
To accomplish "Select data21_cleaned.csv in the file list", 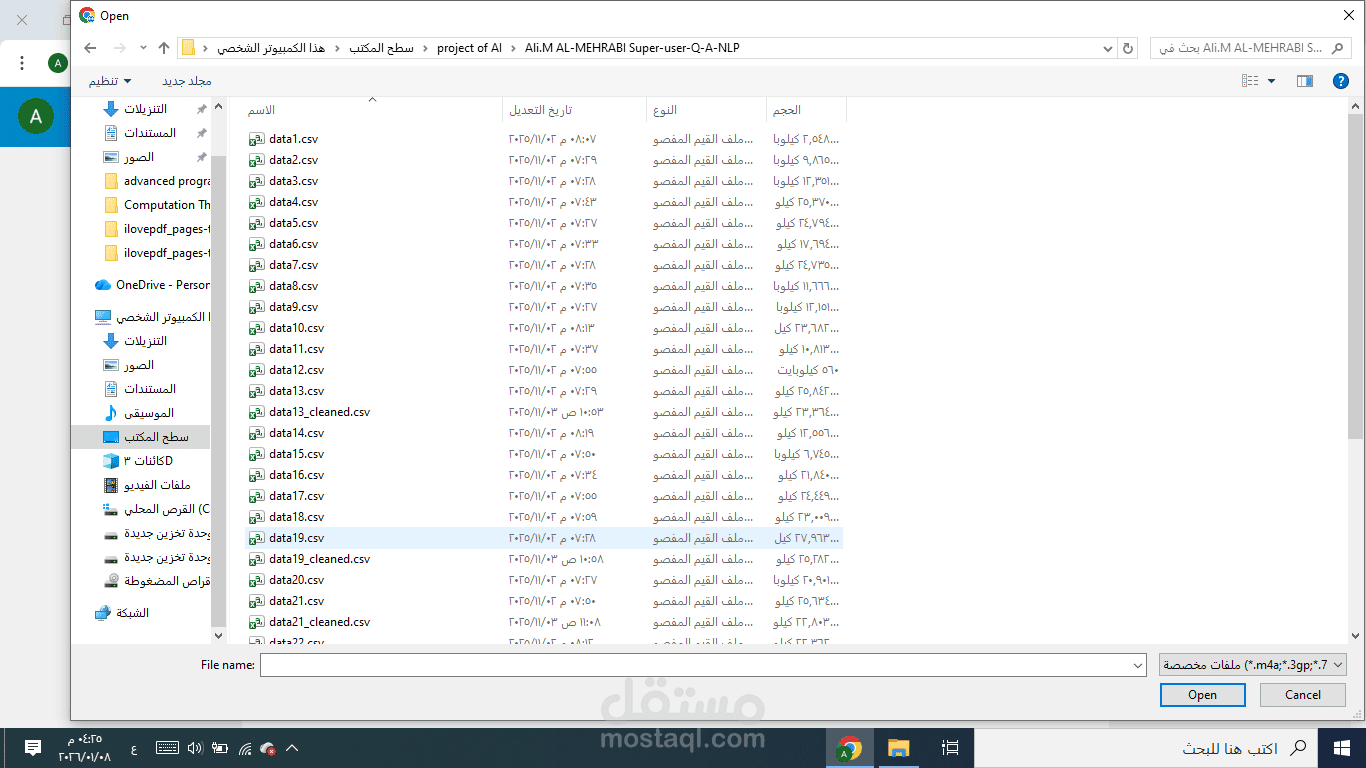I will (545, 622).
